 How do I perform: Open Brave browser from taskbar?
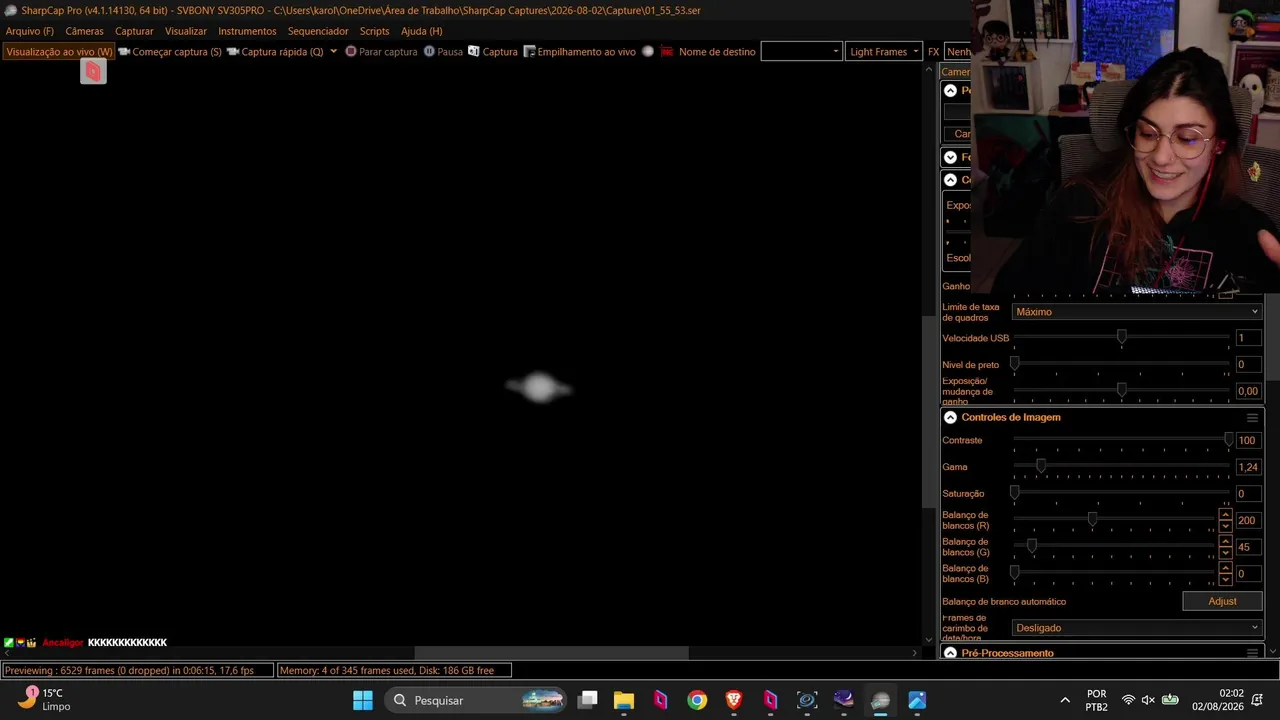pyautogui.click(x=734, y=700)
